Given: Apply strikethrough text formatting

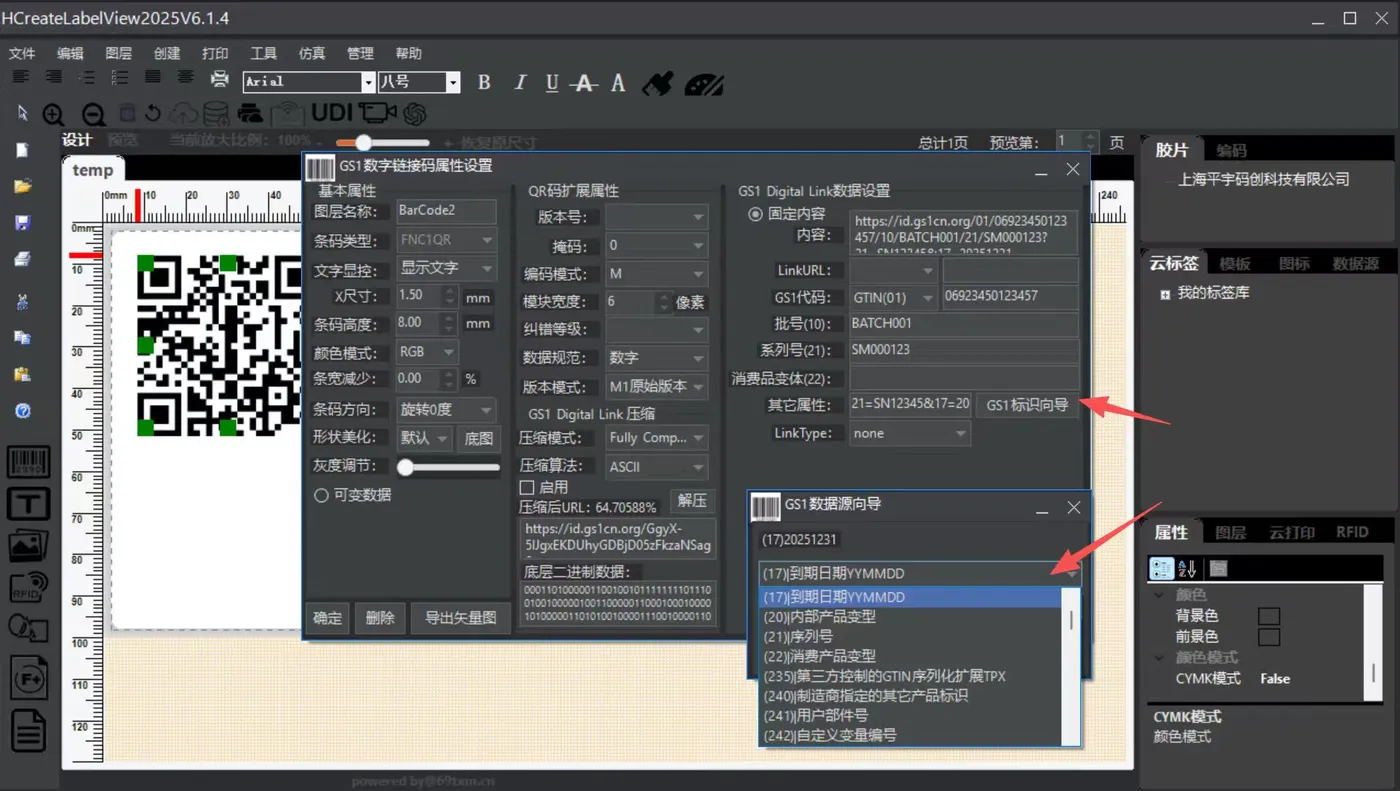Looking at the screenshot, I should (x=585, y=83).
